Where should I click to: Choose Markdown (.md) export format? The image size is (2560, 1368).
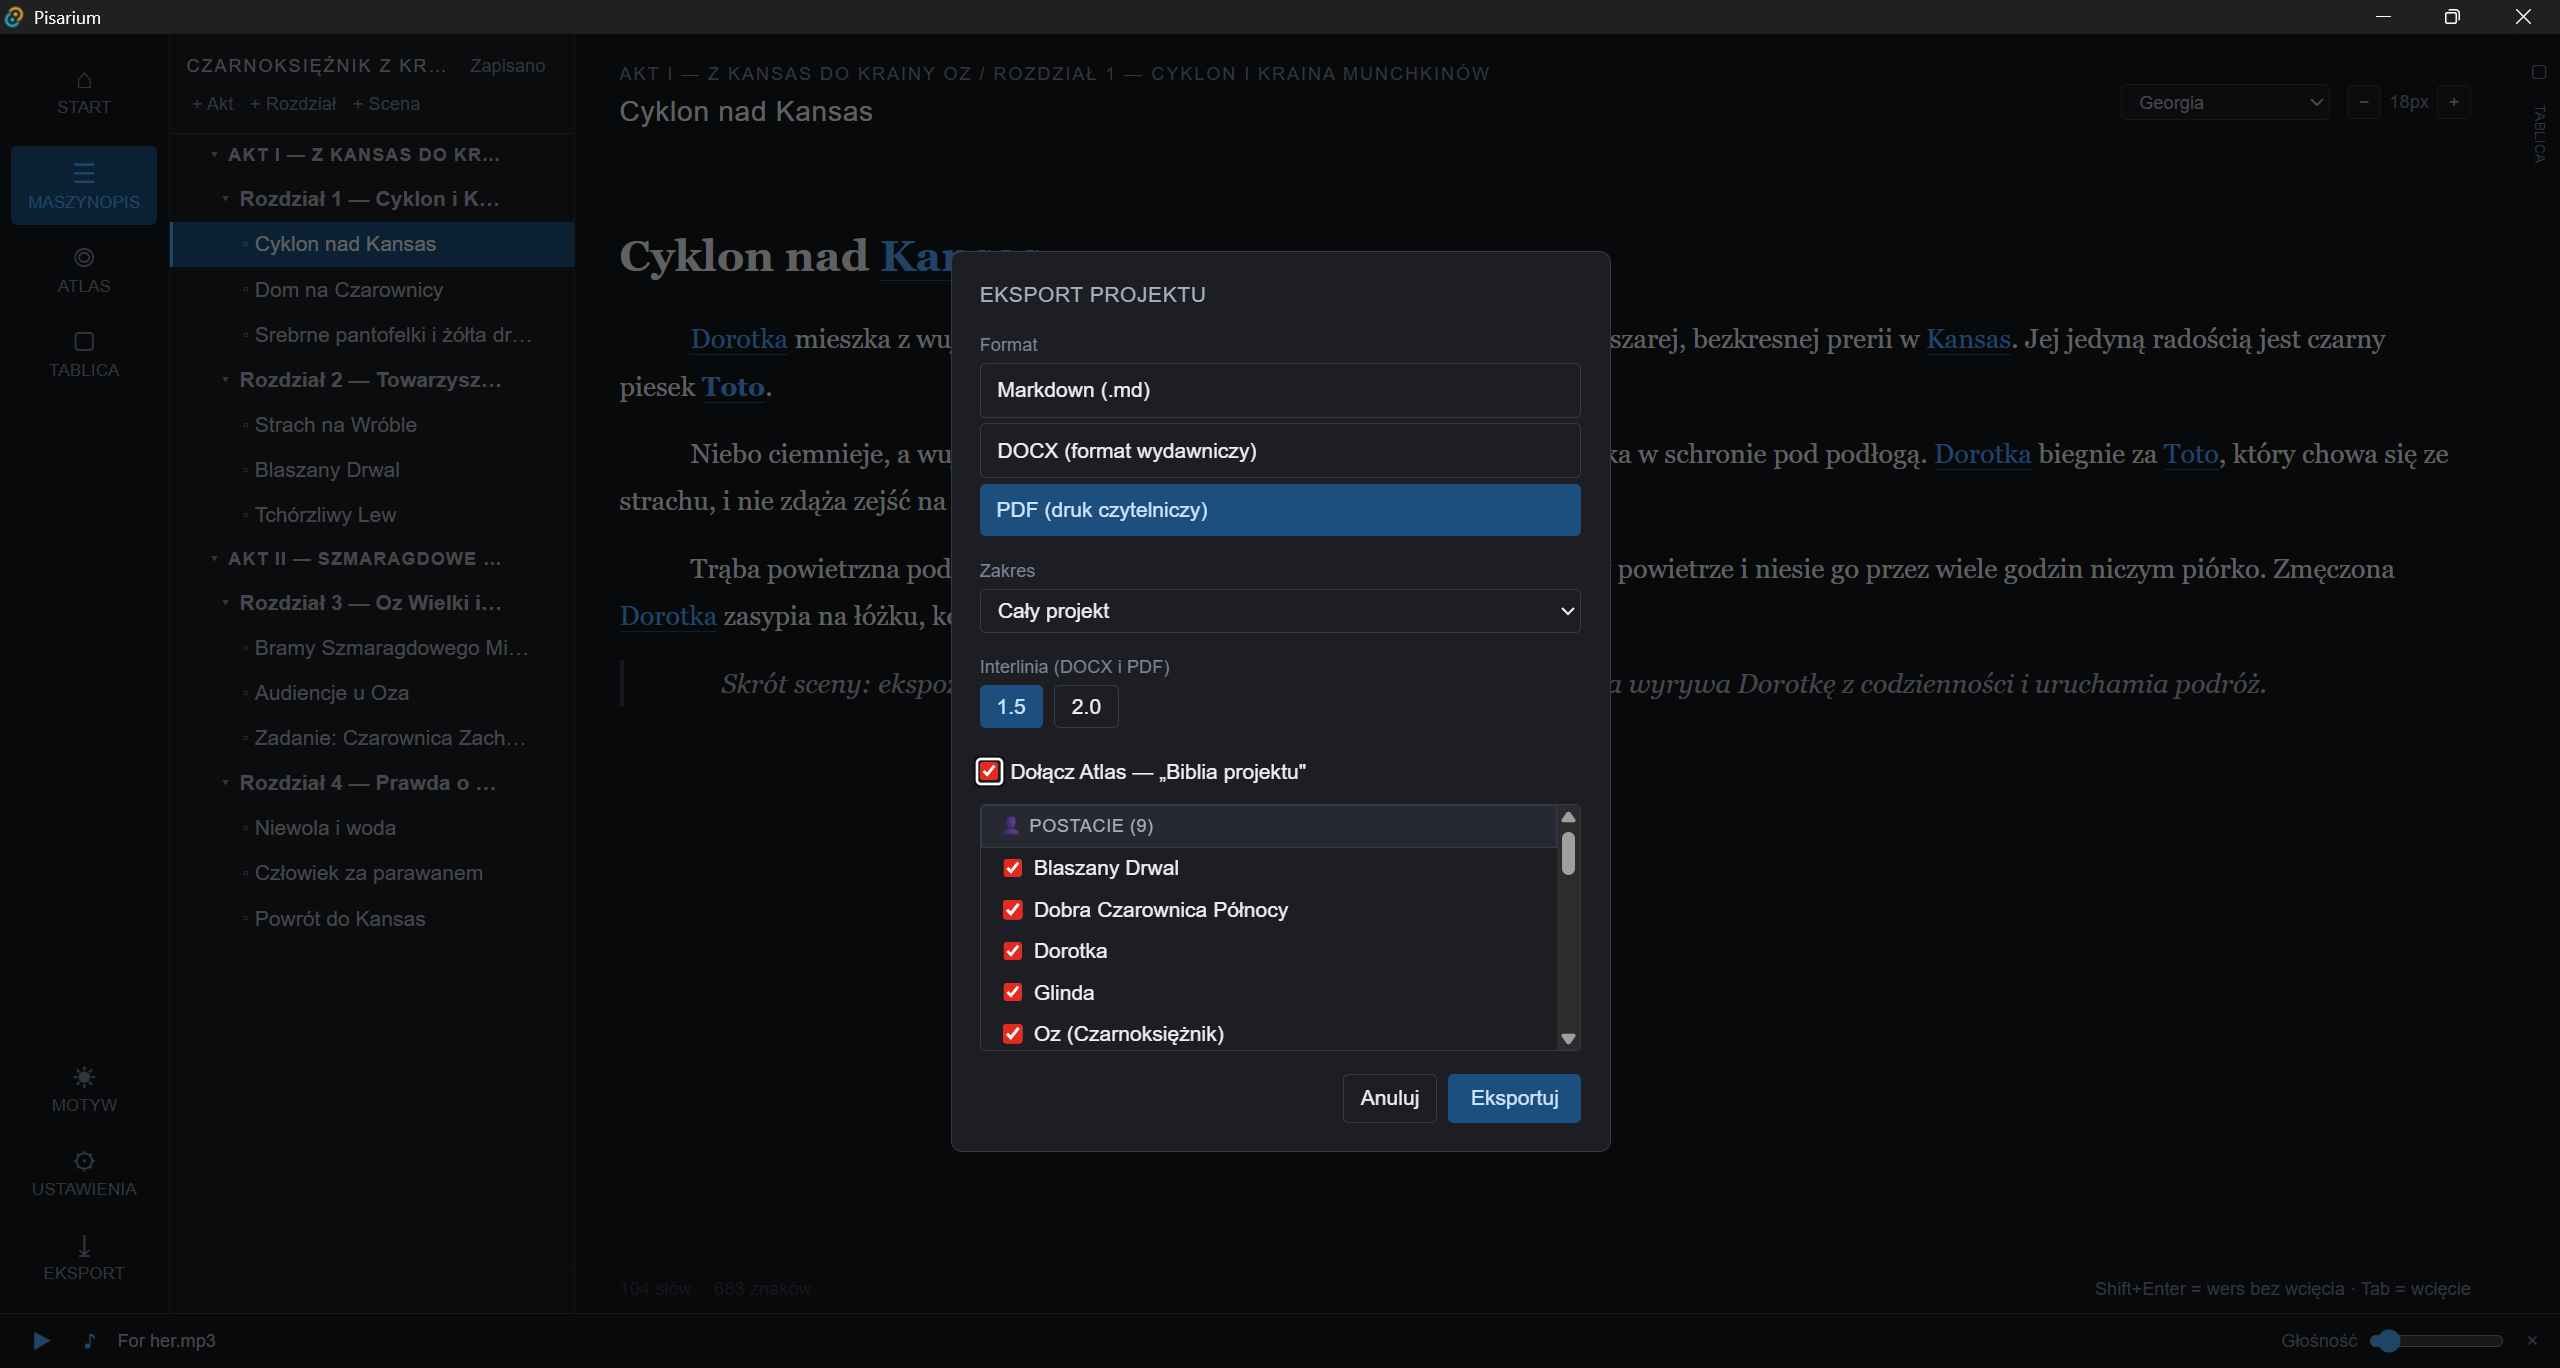1280,390
